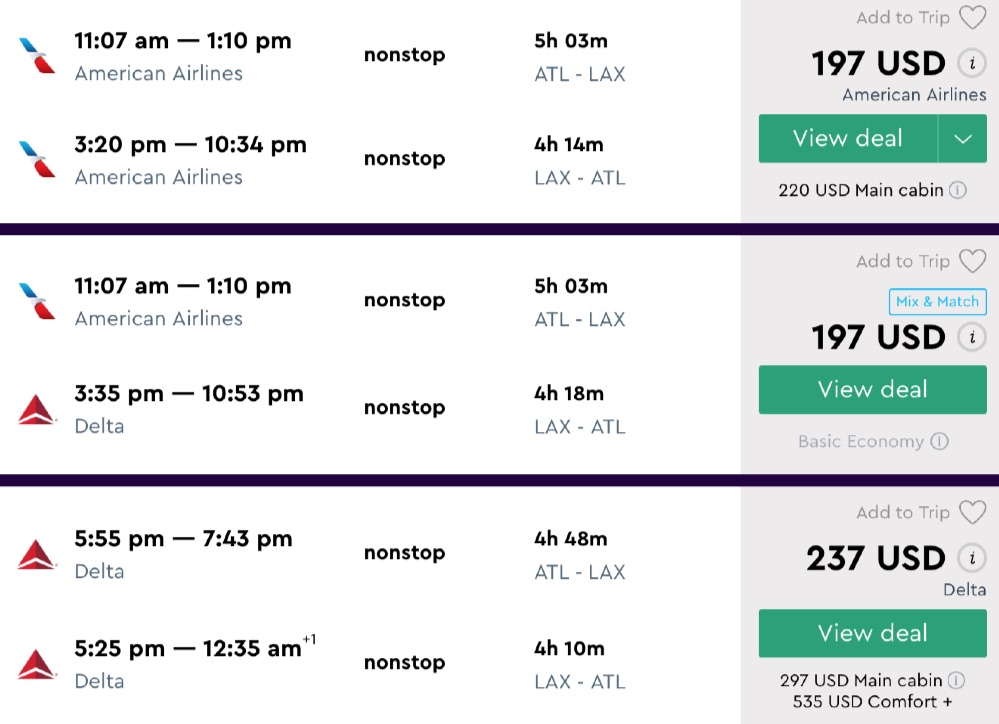View deal for American Airlines 197 USD
This screenshot has height=724, width=999.
tap(848, 139)
